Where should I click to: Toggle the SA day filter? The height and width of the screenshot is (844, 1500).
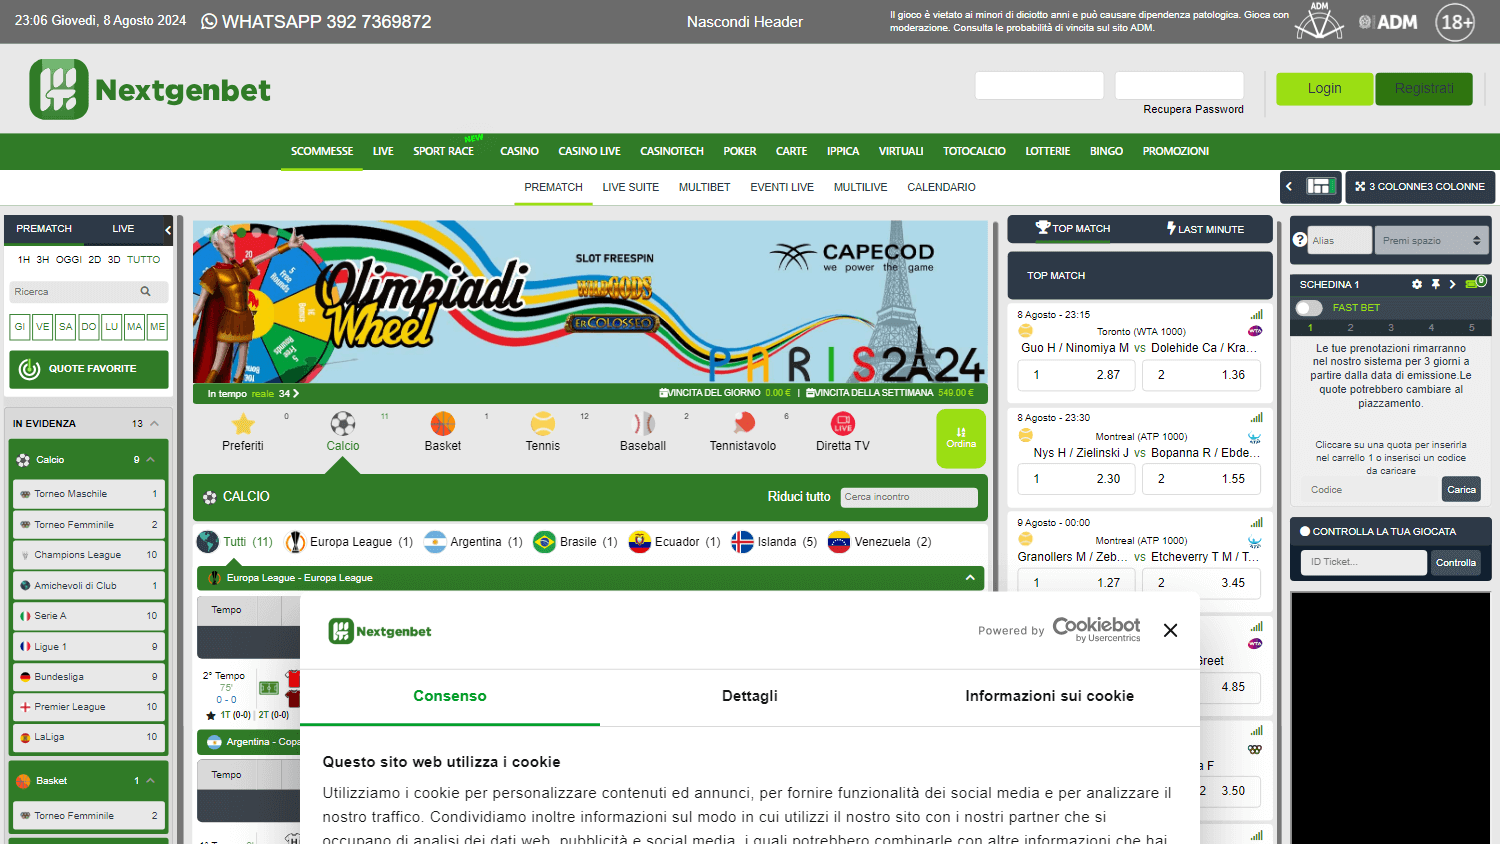[x=66, y=326]
